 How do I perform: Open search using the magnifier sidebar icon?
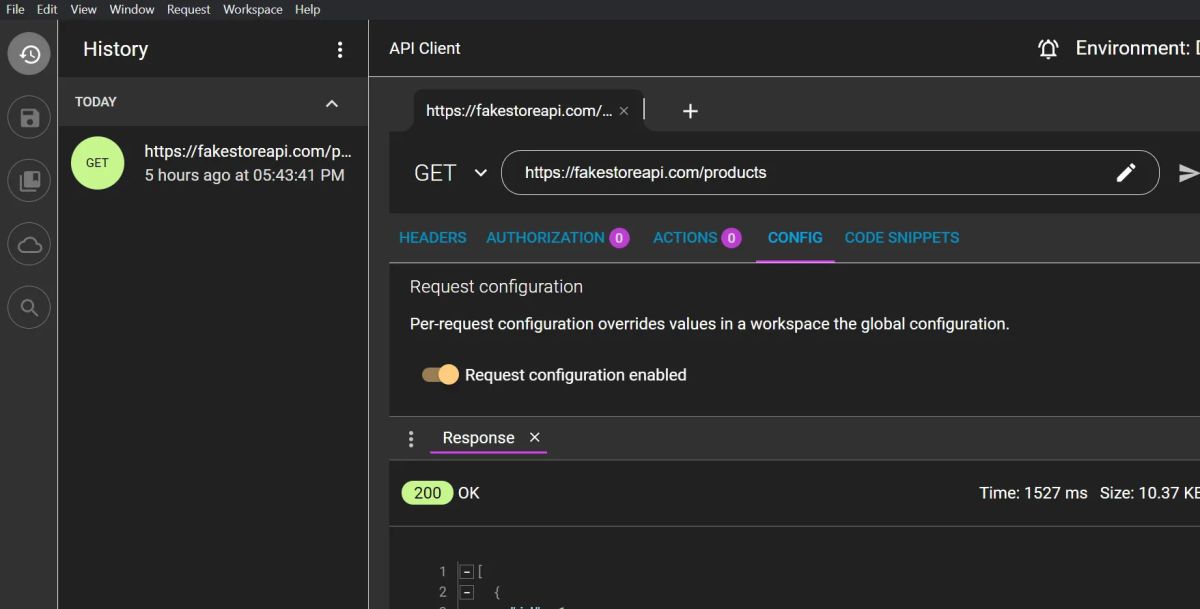[x=28, y=307]
